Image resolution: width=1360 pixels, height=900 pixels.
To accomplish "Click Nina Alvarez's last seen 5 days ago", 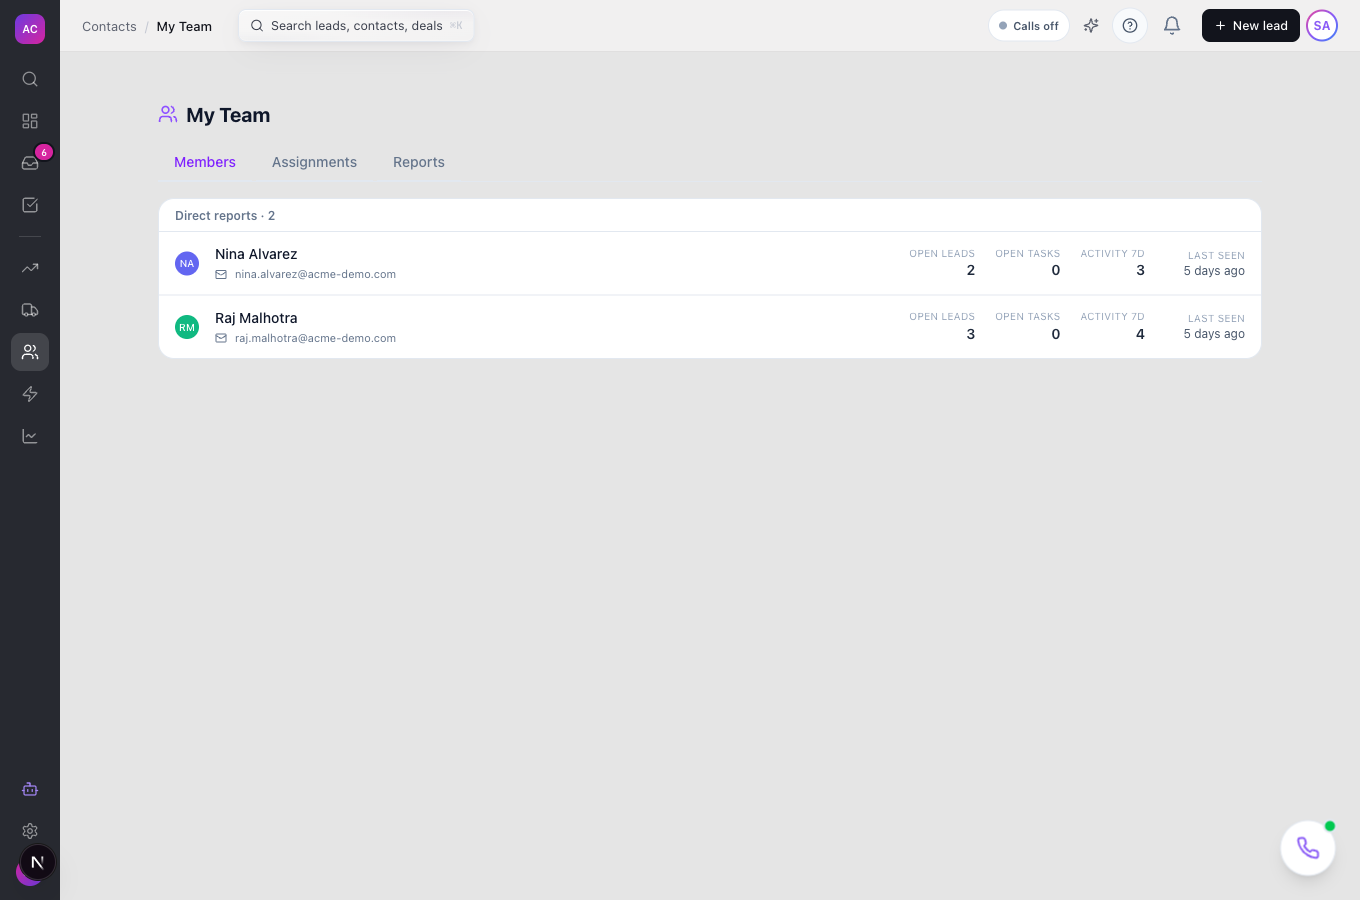I will pyautogui.click(x=1214, y=271).
